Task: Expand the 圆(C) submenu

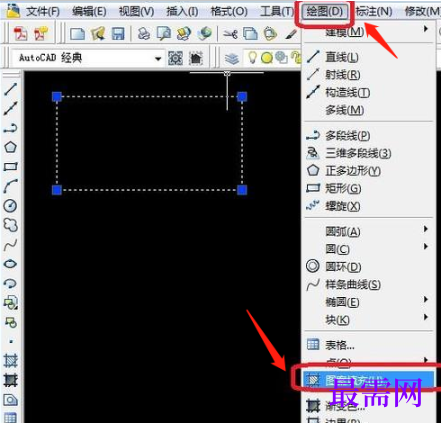Action: 426,247
